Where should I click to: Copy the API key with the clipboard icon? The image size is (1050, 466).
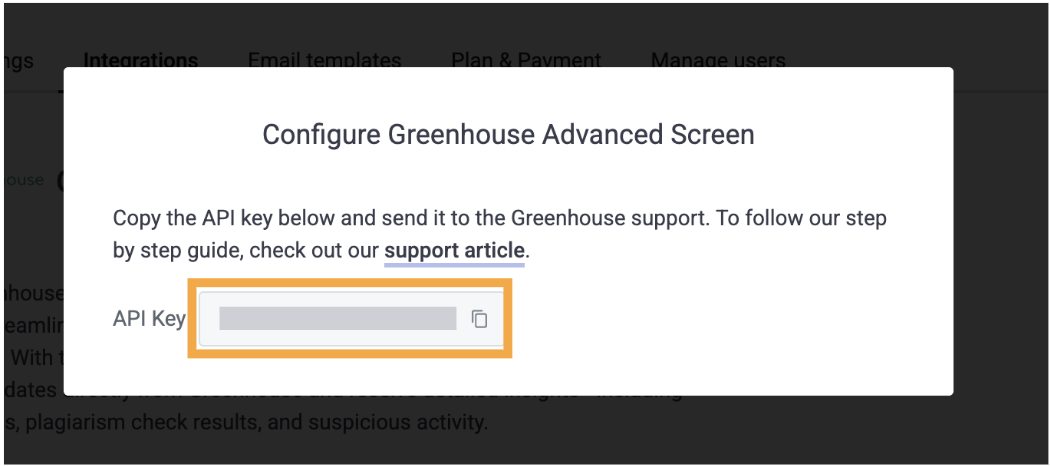point(479,319)
